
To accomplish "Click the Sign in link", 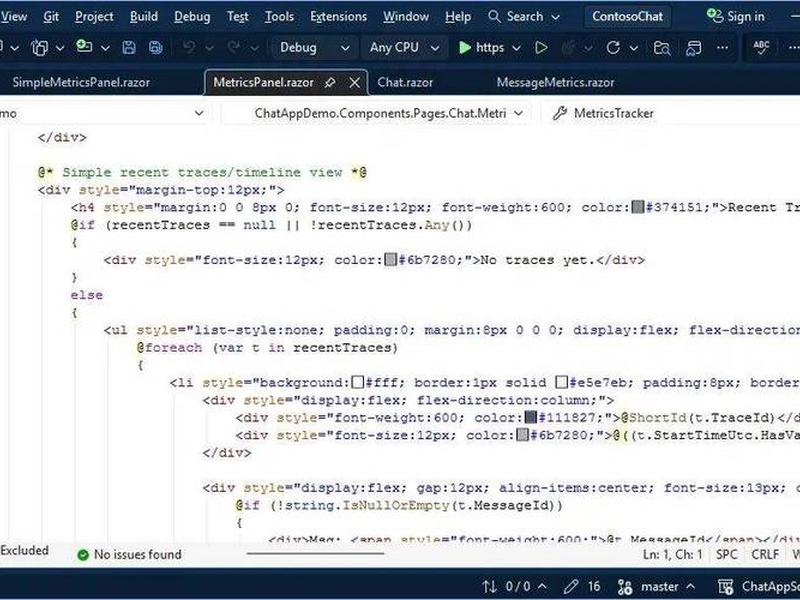I will [x=745, y=17].
